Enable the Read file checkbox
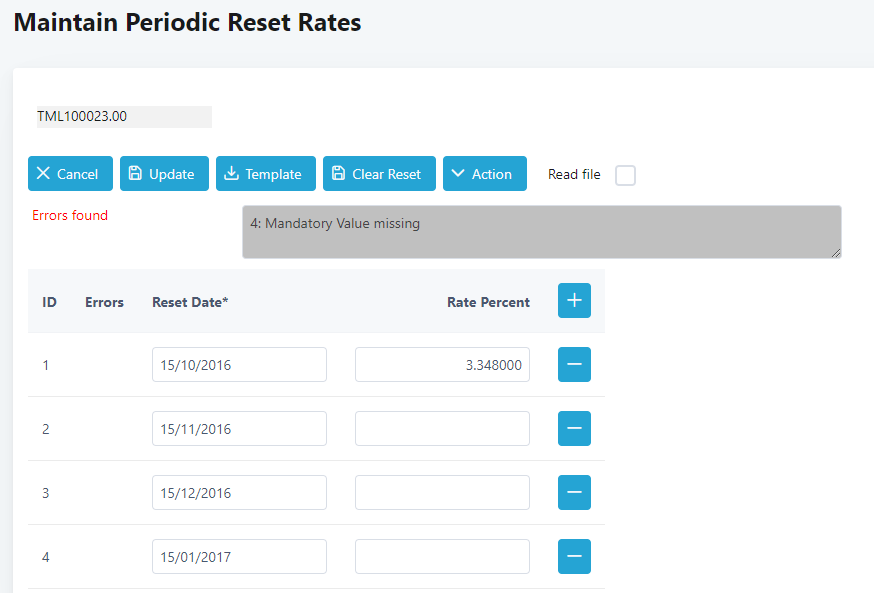Screen dimensions: 874x593 [625, 176]
